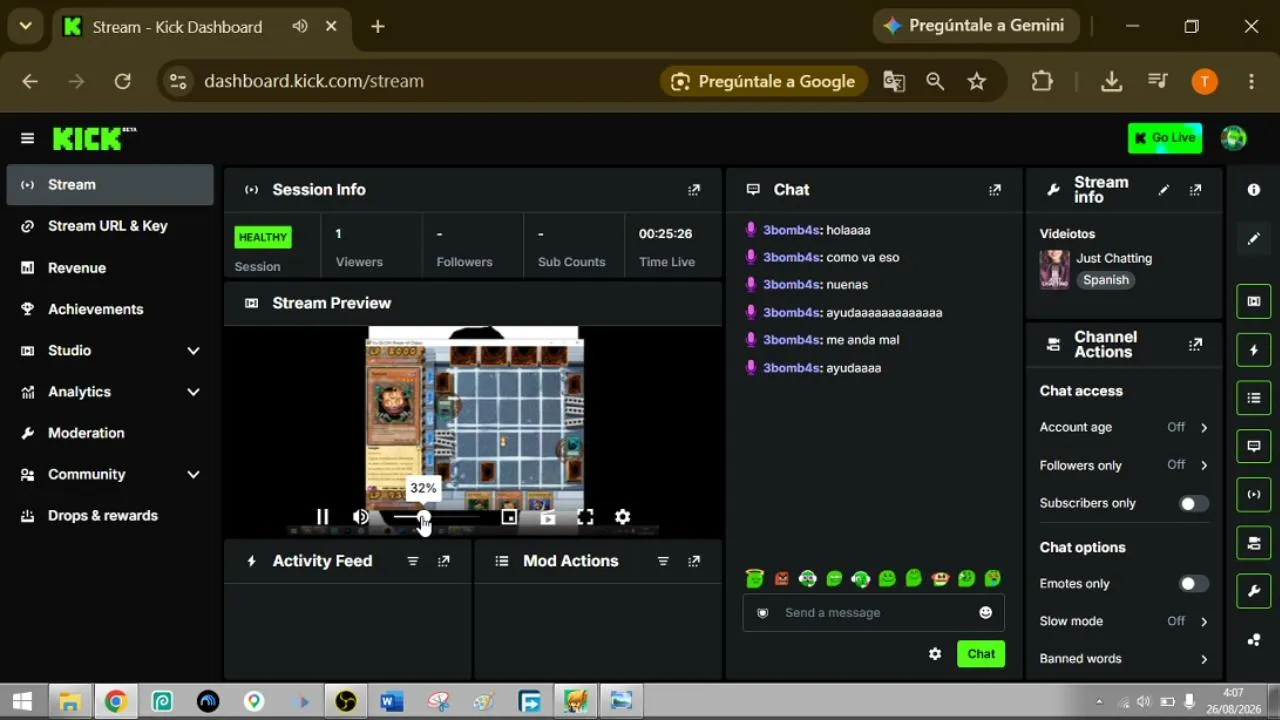This screenshot has width=1280, height=720.
Task: Reload the Kick dashboard page
Action: (123, 82)
